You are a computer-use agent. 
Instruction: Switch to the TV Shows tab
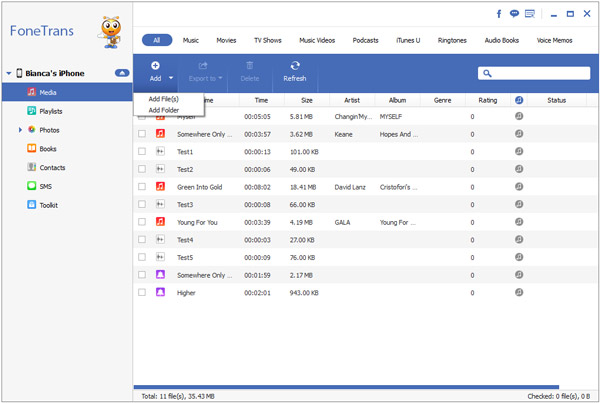(268, 40)
